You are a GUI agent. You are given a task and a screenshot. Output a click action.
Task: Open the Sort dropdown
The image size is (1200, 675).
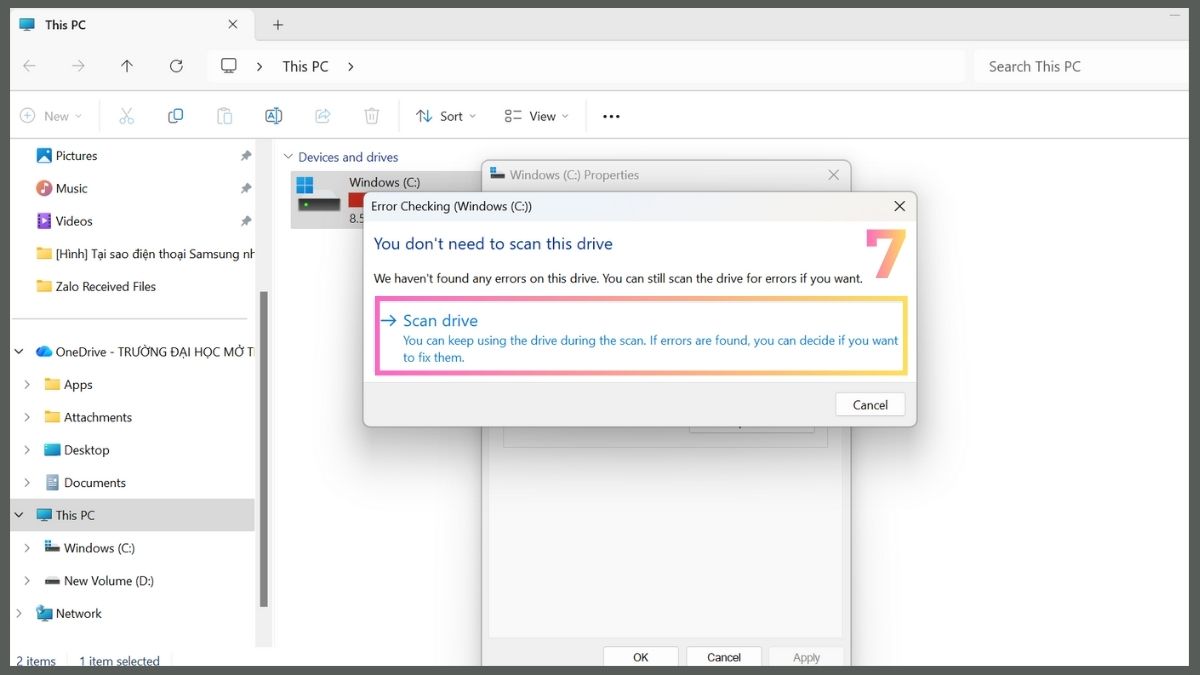446,116
